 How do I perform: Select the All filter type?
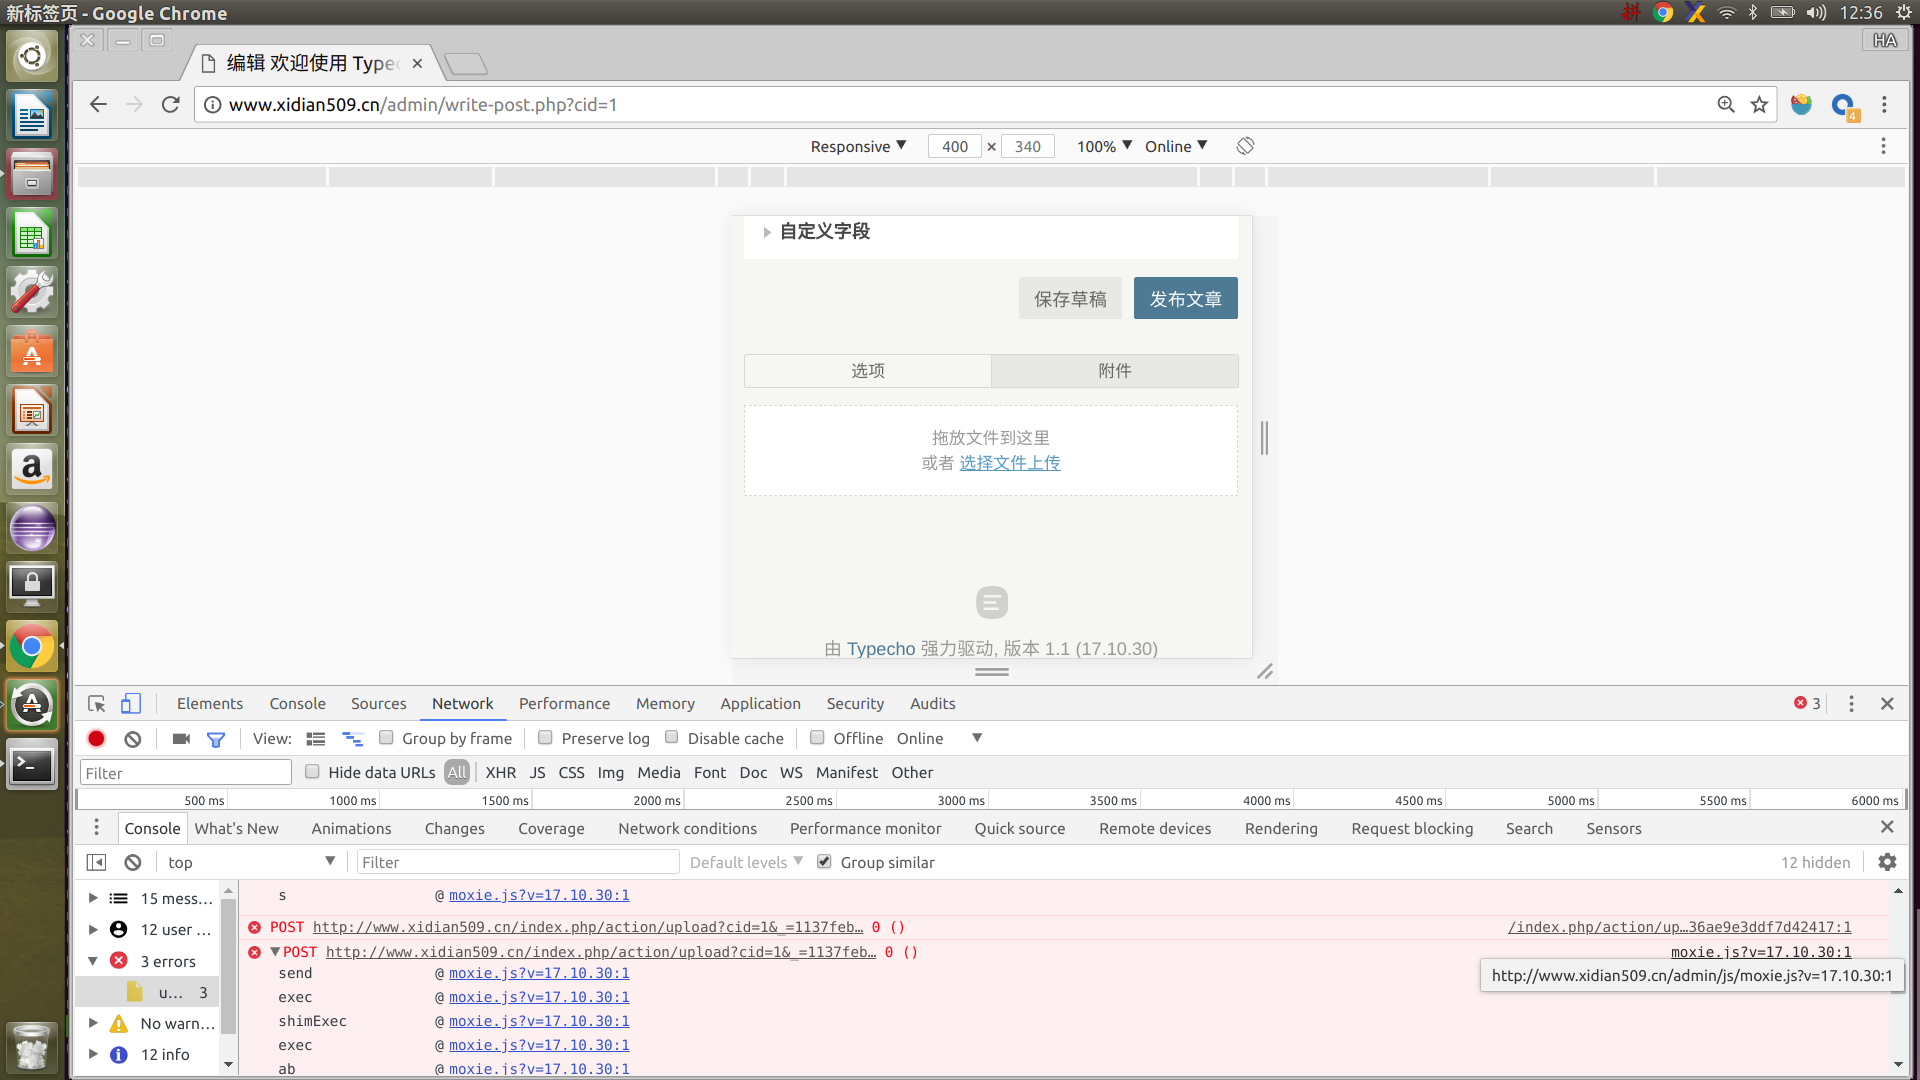[457, 773]
